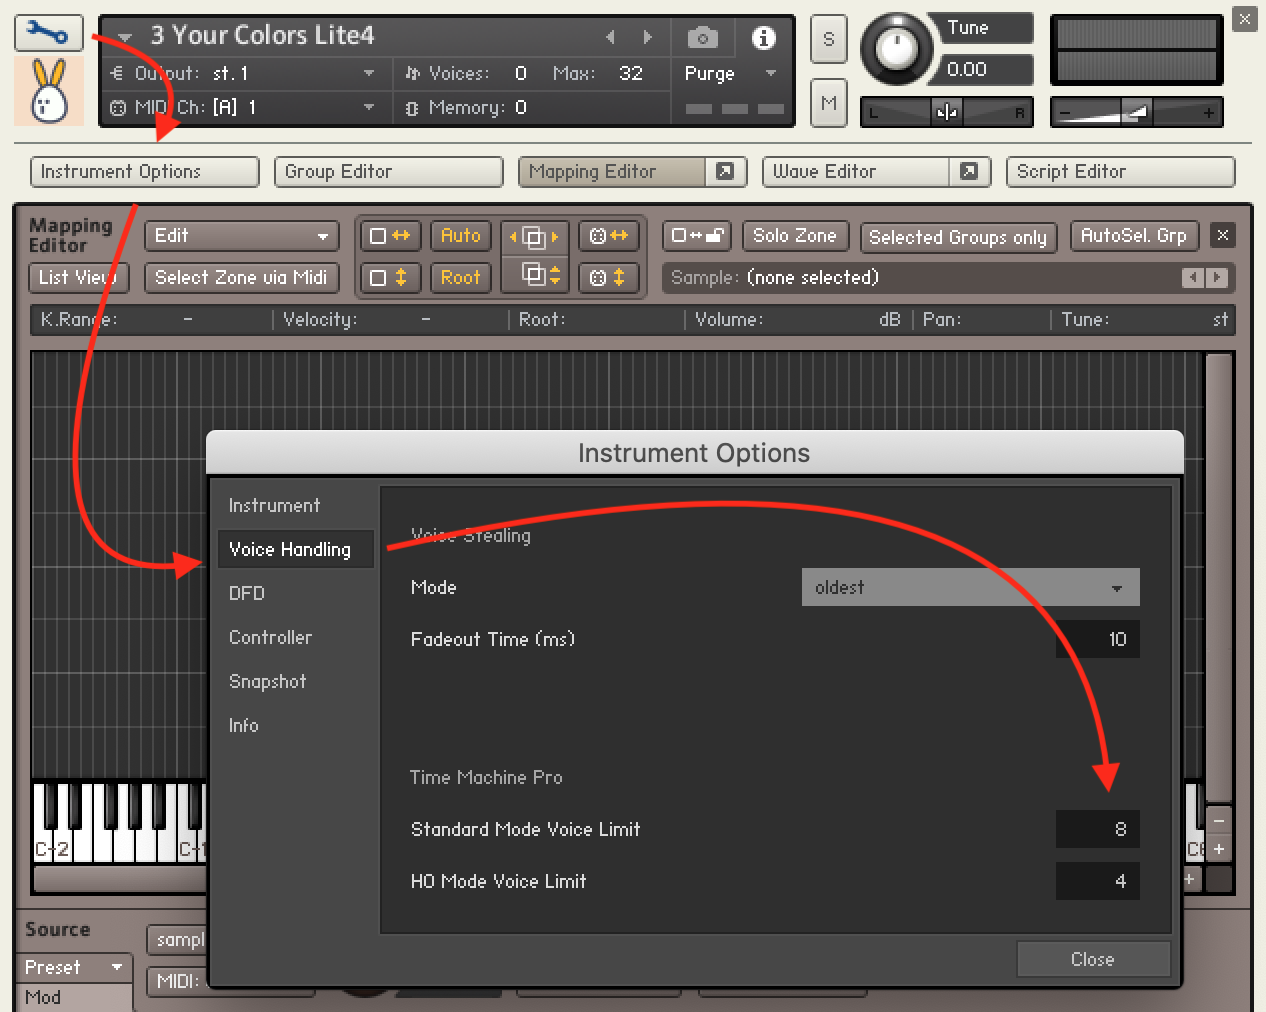Screen dimensions: 1266x1012
Task: Select the DFD options tab
Action: point(247,594)
